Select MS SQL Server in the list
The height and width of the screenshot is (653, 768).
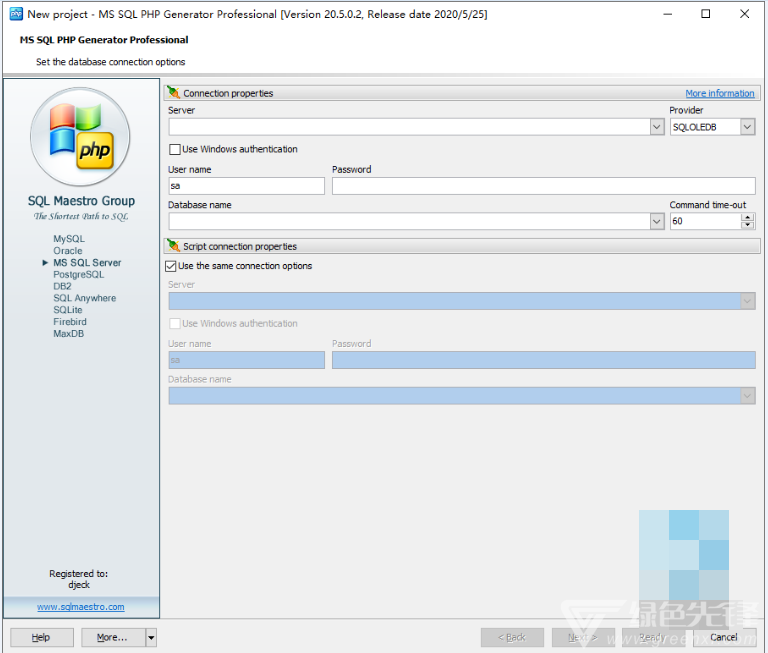pos(87,263)
